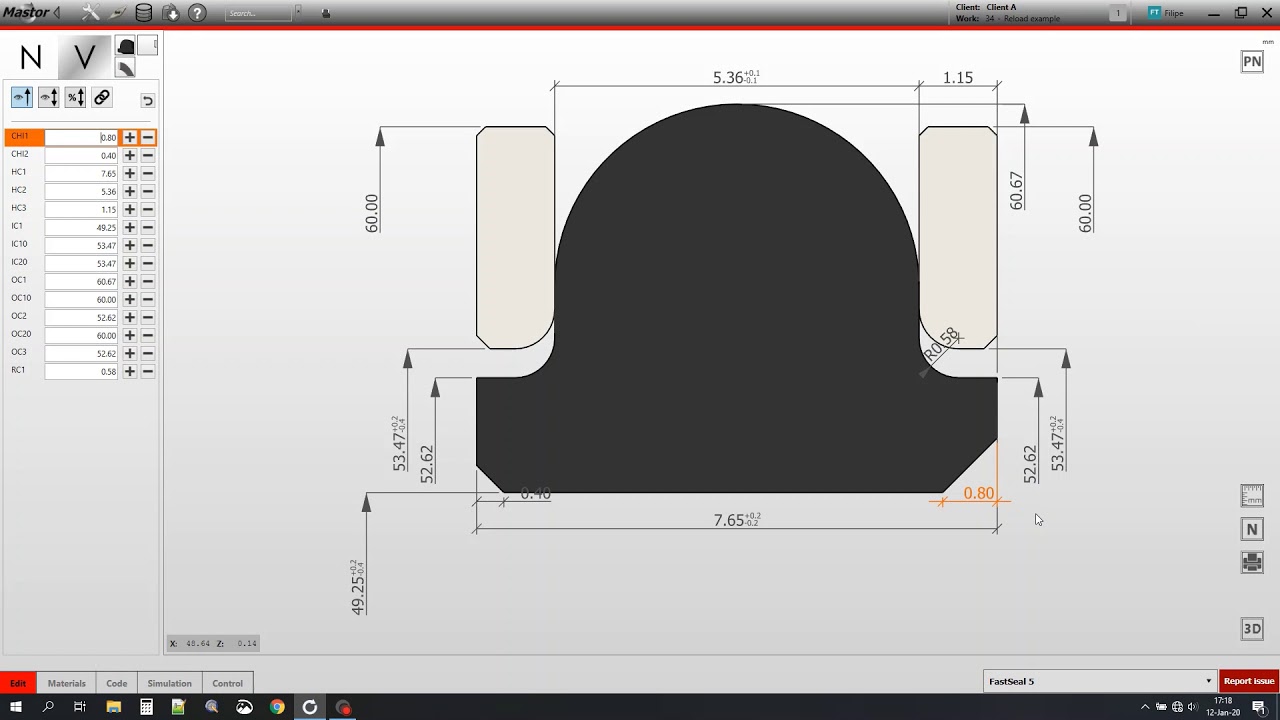Increase OC2 with plus button
This screenshot has width=1280, height=720.
coord(130,317)
